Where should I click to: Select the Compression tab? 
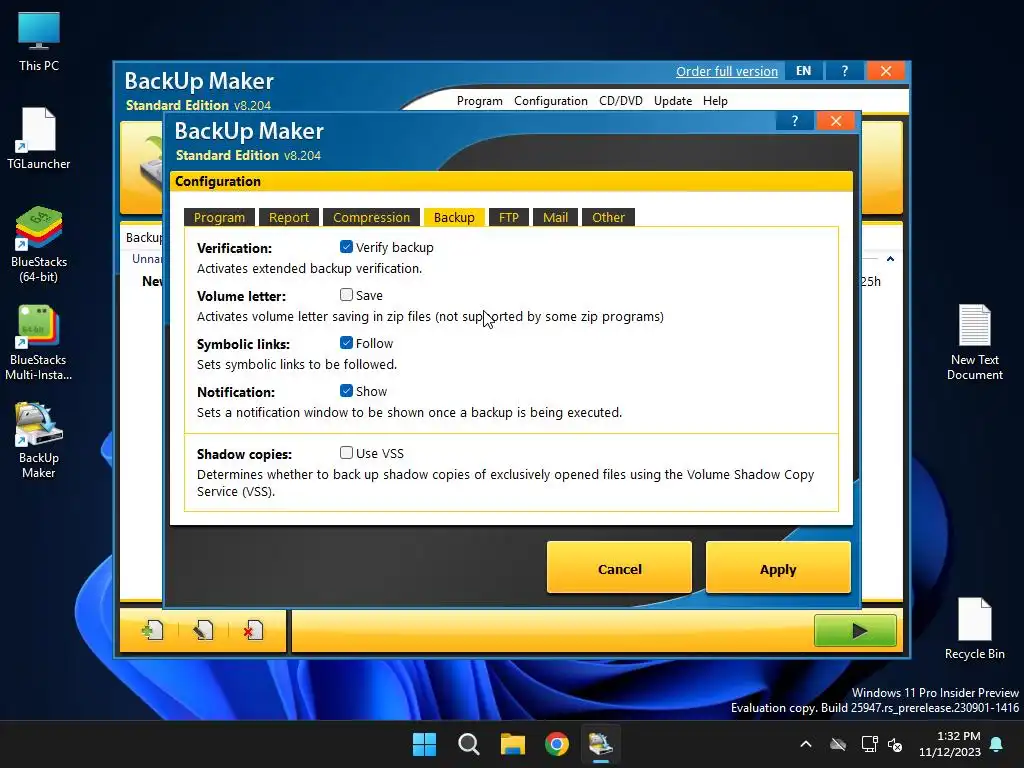pyautogui.click(x=372, y=217)
